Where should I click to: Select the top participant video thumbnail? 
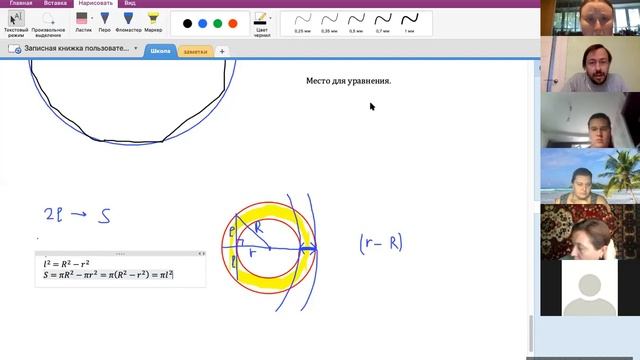590,18
